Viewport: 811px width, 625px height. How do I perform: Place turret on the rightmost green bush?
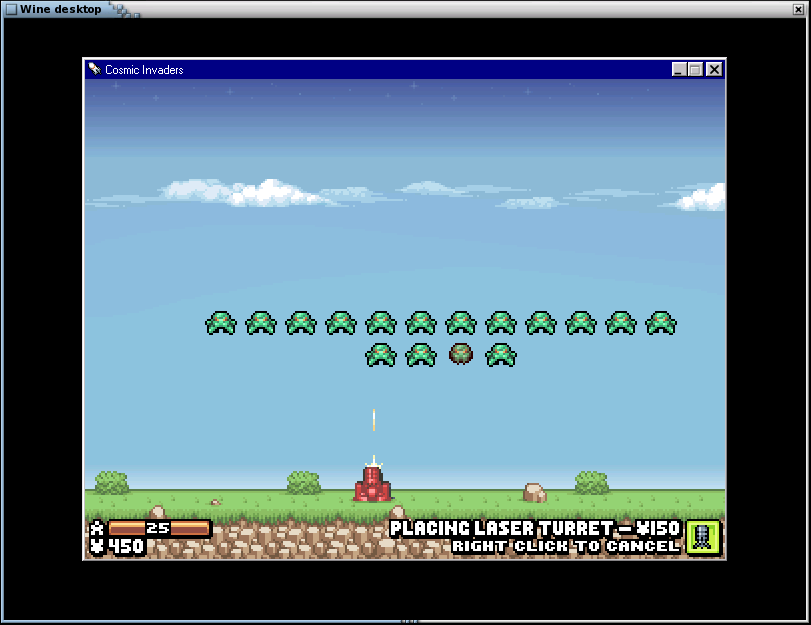point(592,483)
